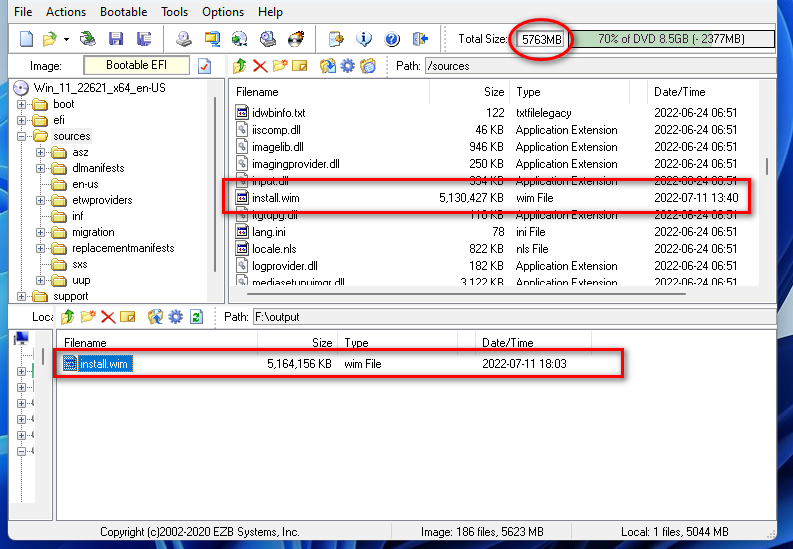Click the Save As multi-disk icon
This screenshot has width=793, height=549.
[144, 39]
